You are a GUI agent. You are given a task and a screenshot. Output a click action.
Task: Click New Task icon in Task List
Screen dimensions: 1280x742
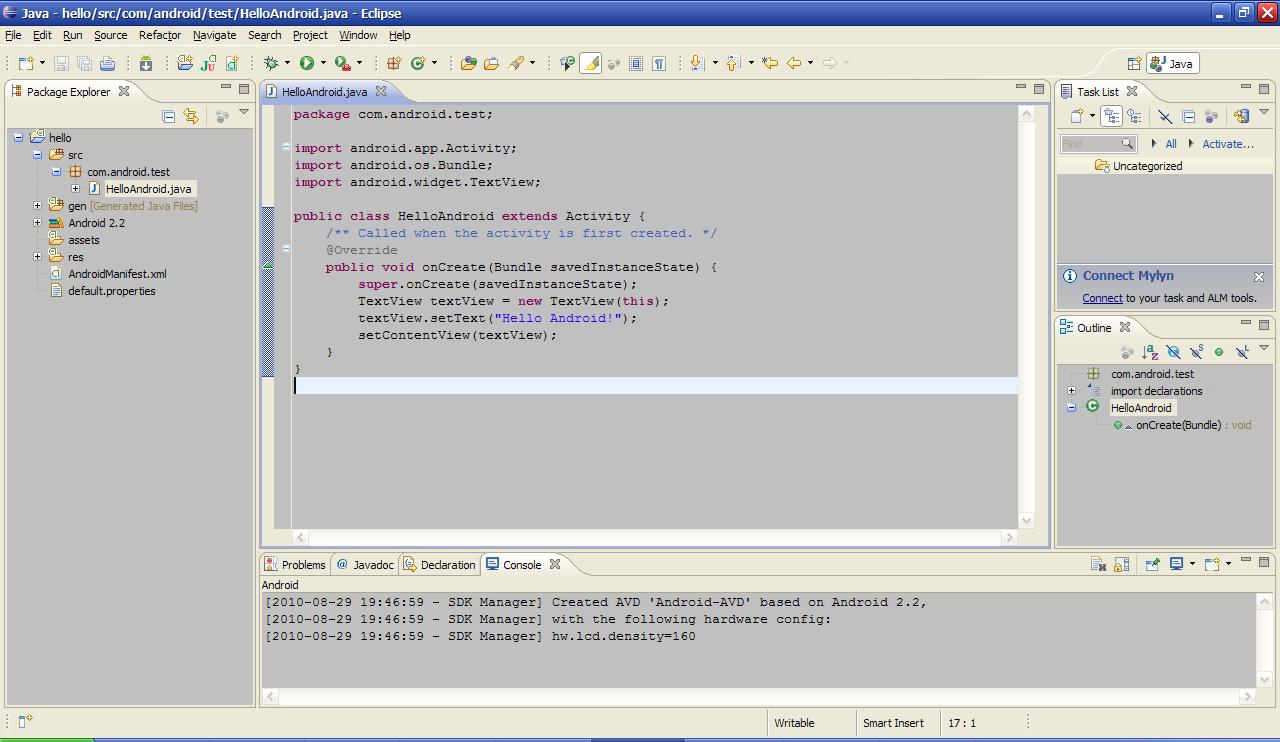click(1077, 117)
